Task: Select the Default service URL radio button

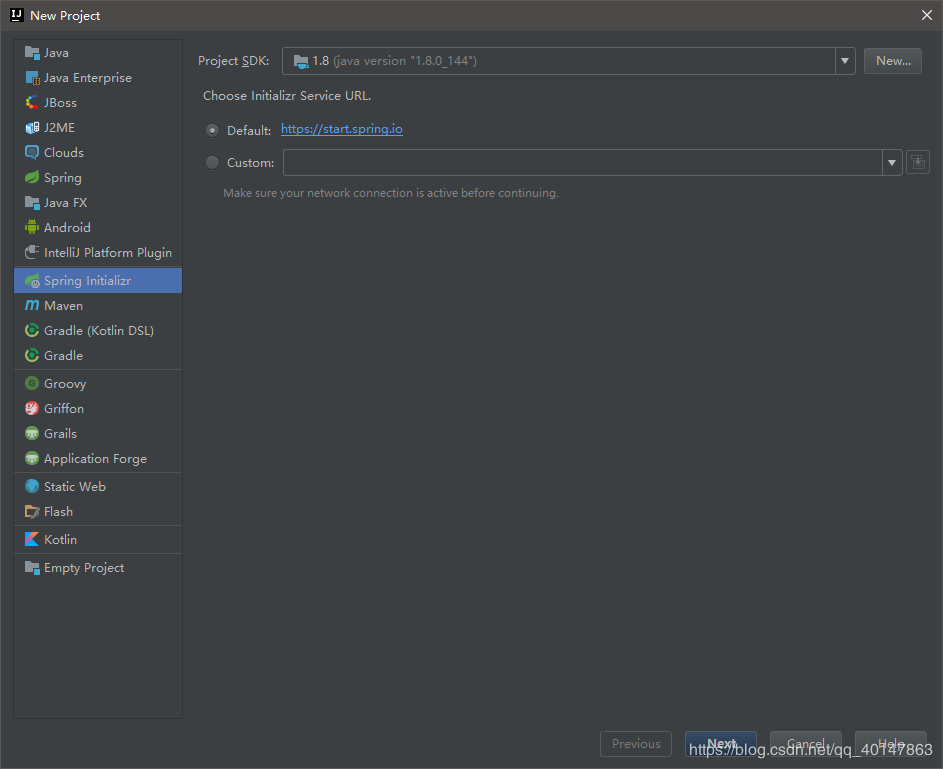Action: (x=212, y=130)
